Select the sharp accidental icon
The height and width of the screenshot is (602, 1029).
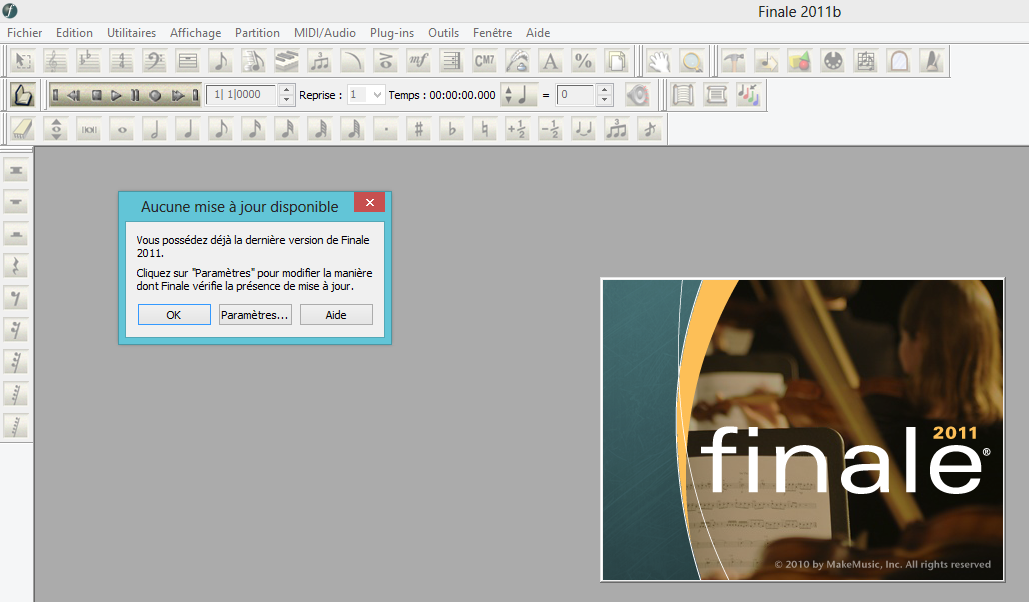coord(419,129)
